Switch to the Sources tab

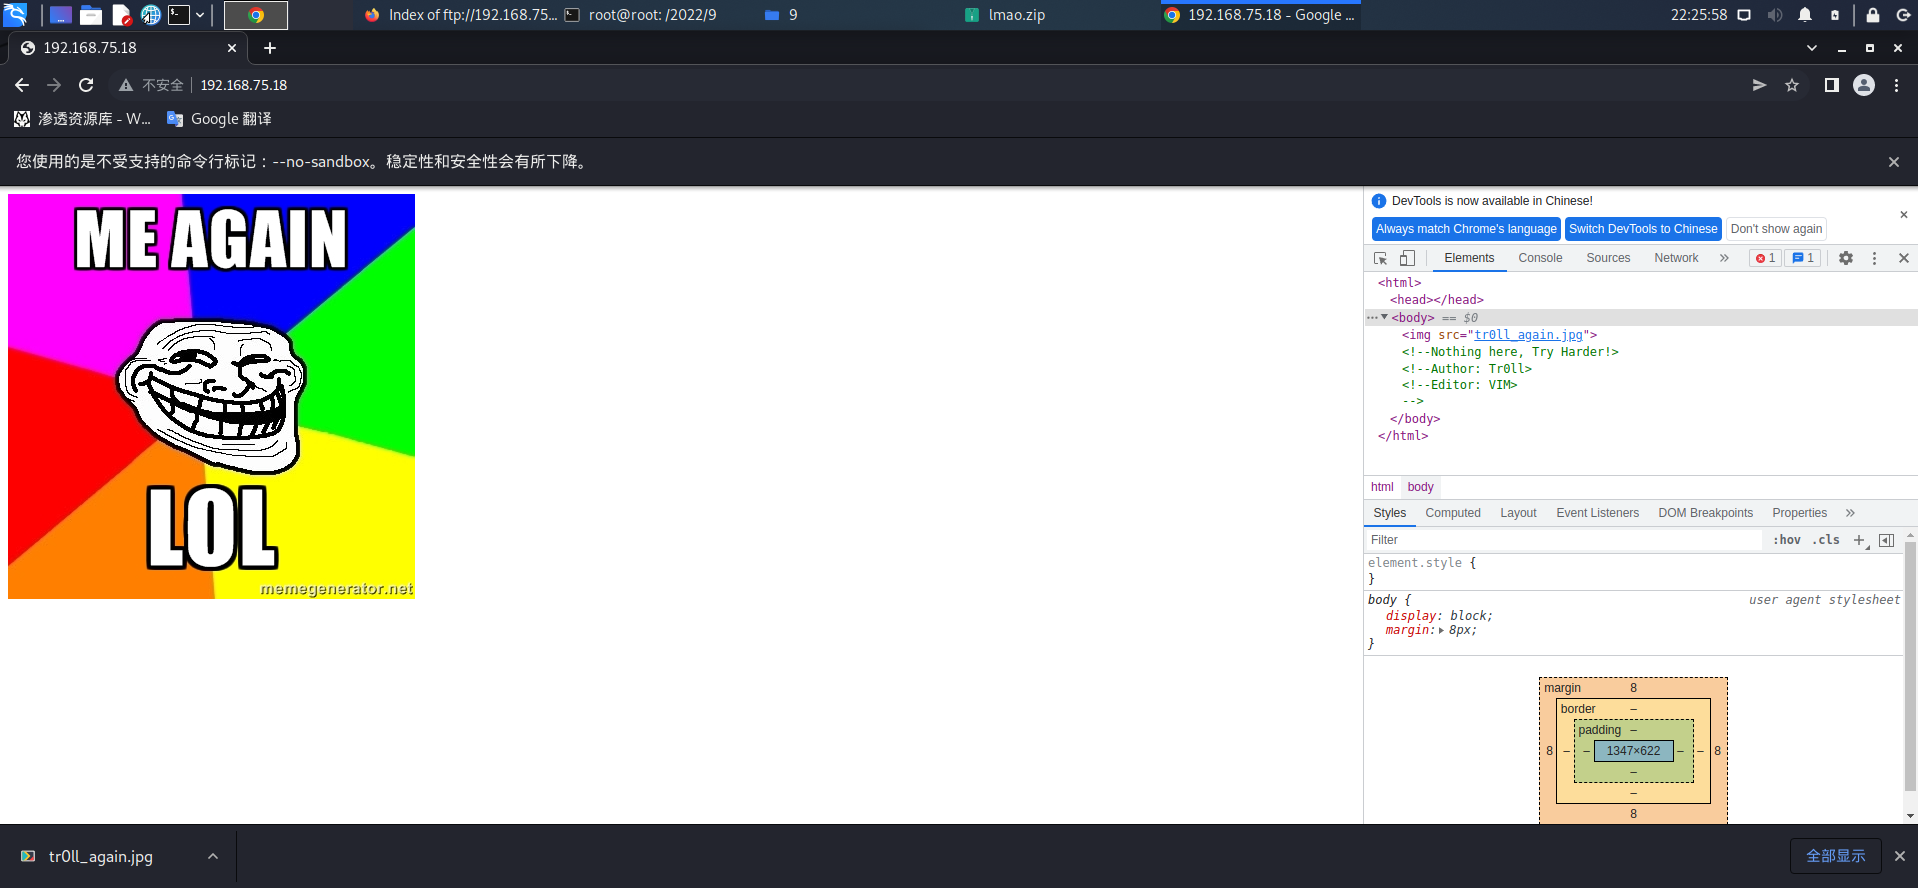(1608, 258)
